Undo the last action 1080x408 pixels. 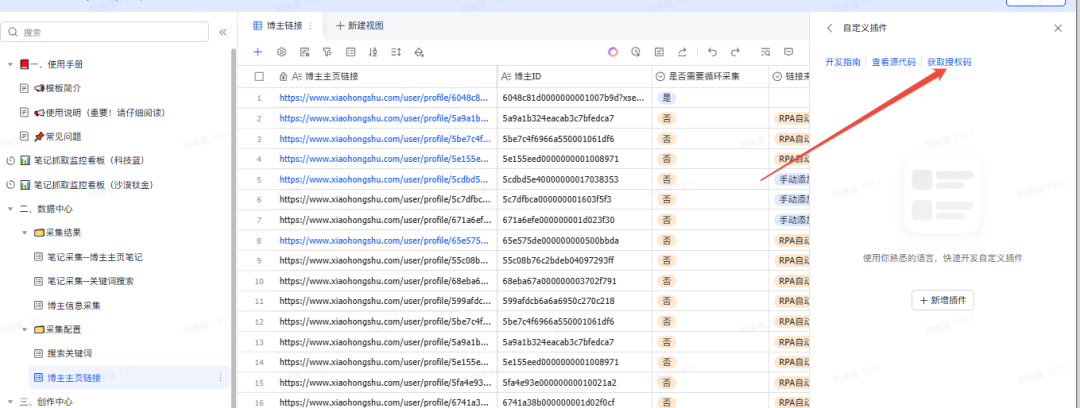coord(712,52)
